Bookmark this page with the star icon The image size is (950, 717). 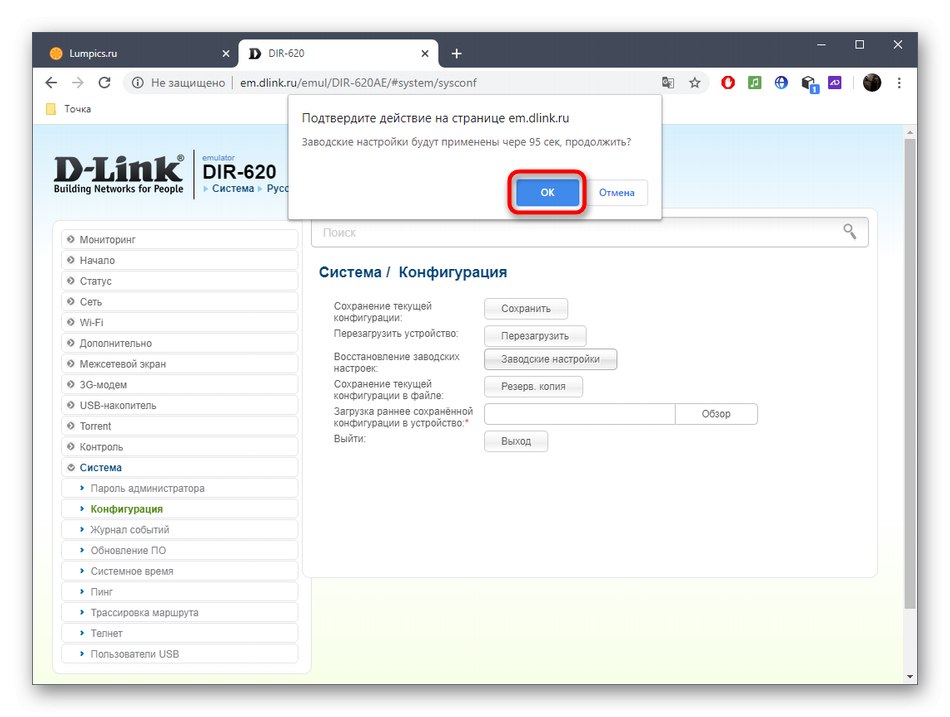[x=694, y=82]
